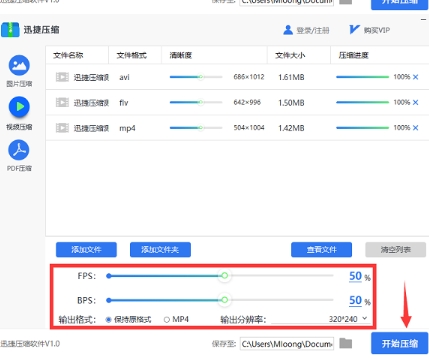Viewport: 429px width, 360px height.
Task: Click the 文件大小 column header
Action: [290, 55]
